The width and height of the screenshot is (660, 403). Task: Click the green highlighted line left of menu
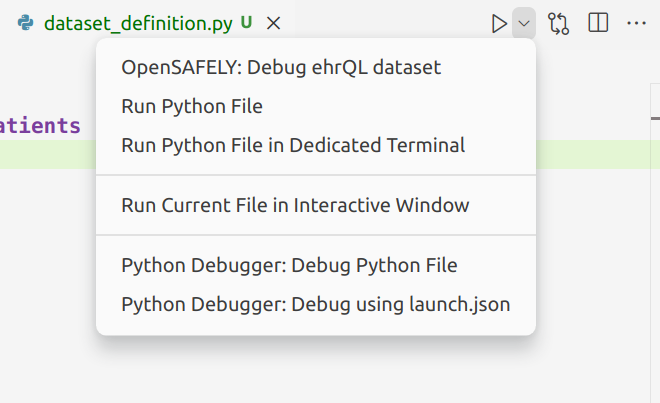[x=45, y=155]
